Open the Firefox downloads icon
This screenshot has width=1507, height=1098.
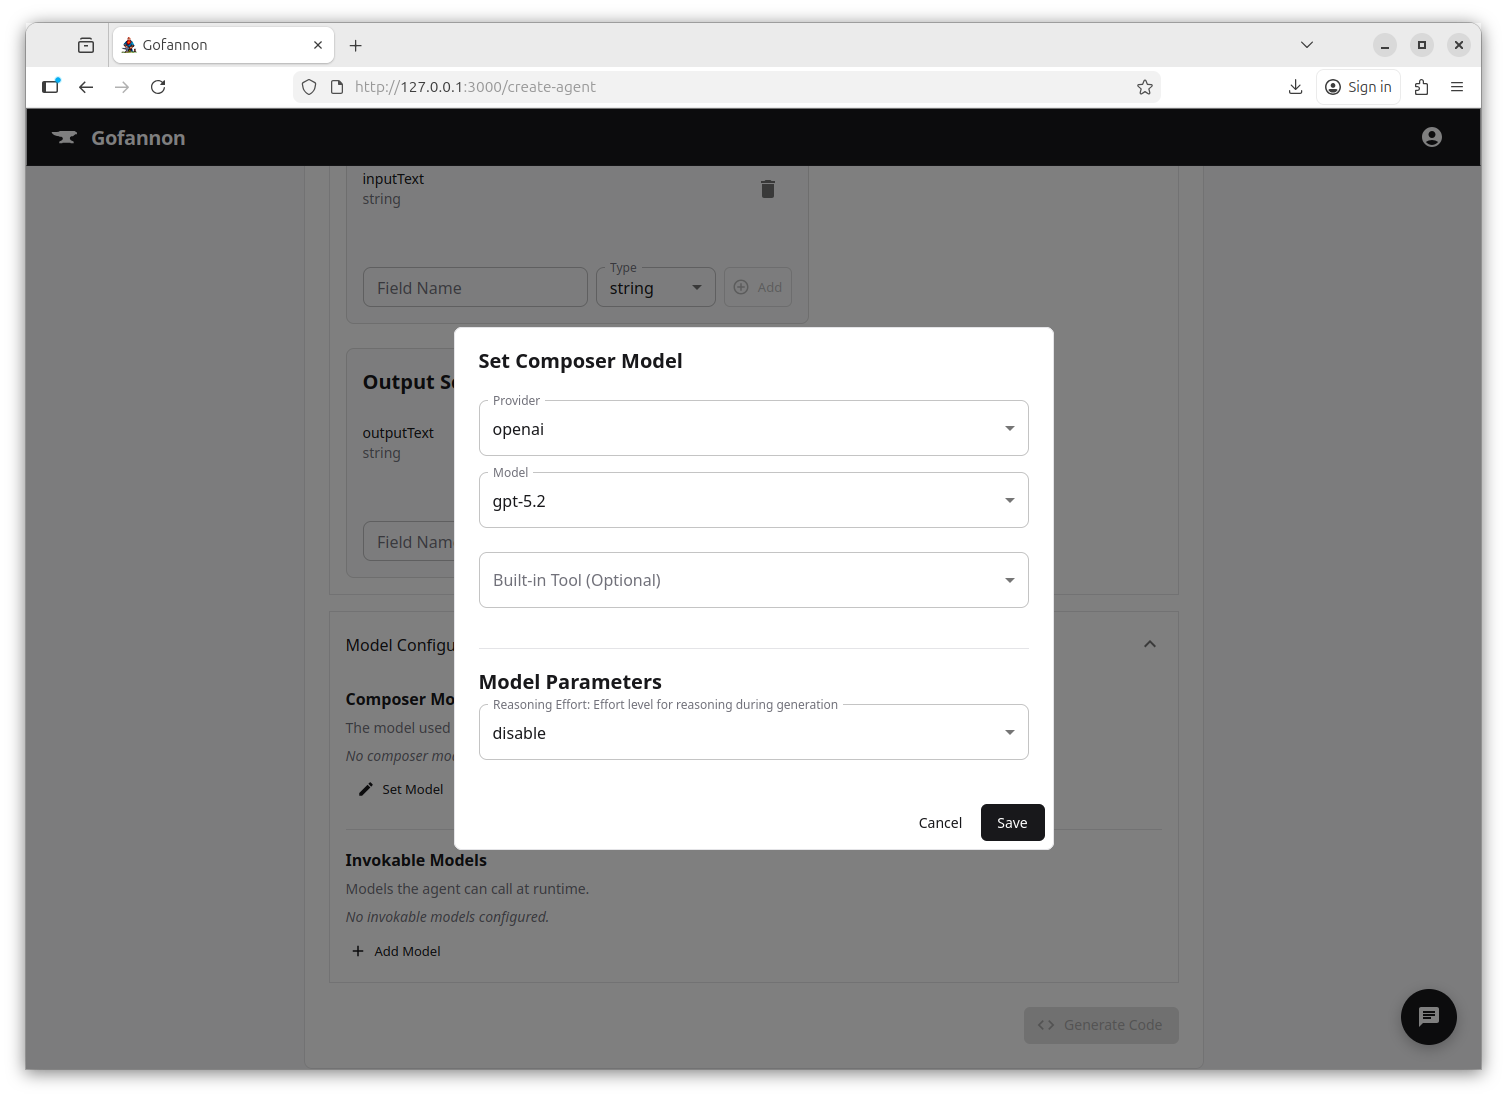point(1295,87)
